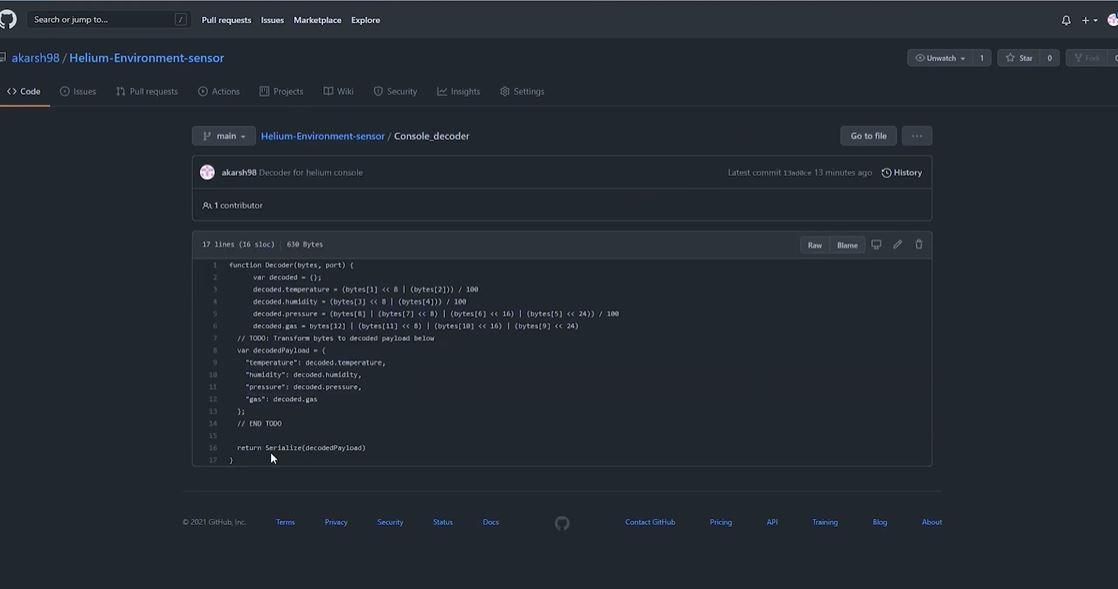Open the API footer link
The image size is (1118, 589).
coord(771,522)
